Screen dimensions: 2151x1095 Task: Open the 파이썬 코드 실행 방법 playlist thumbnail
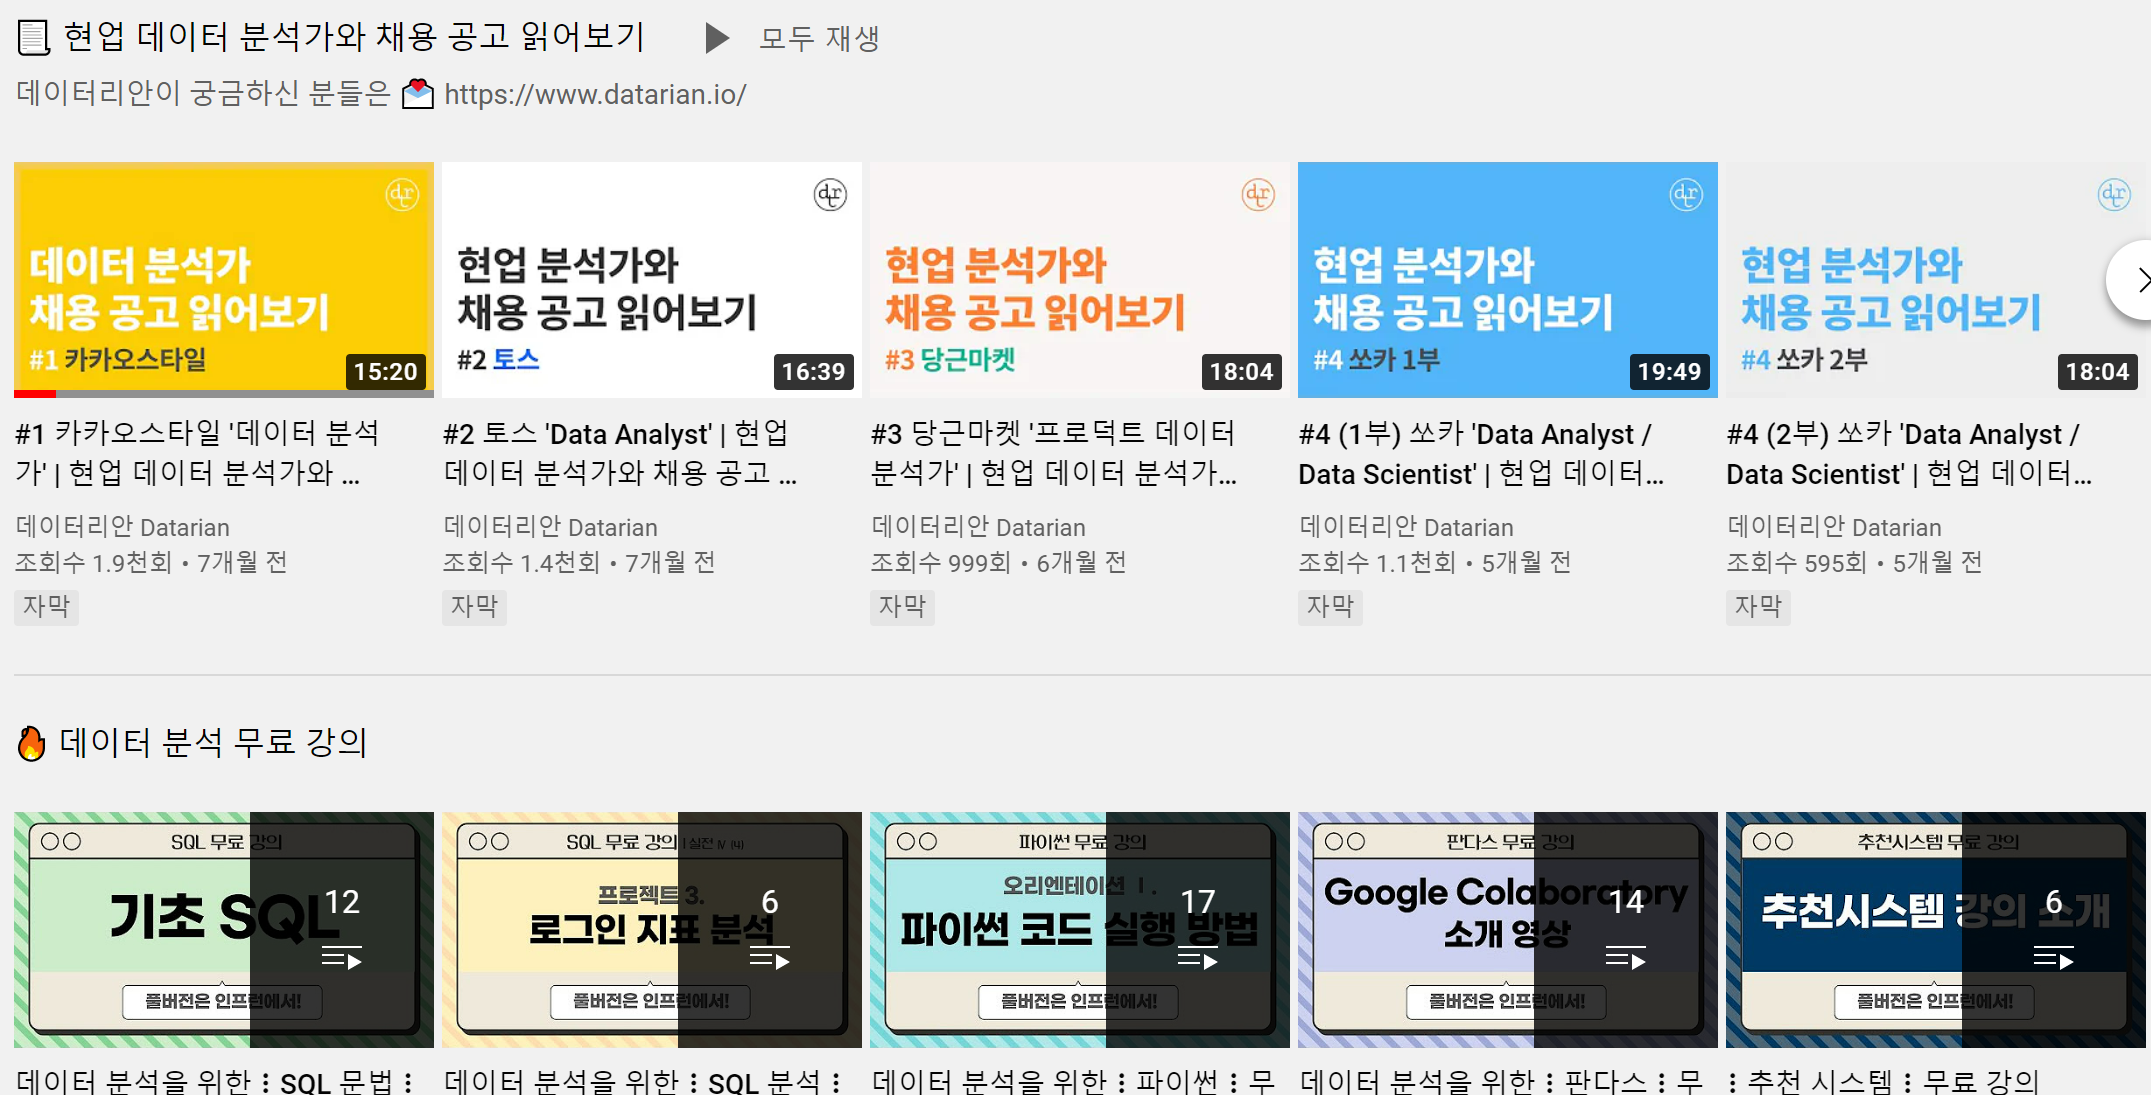(1079, 929)
